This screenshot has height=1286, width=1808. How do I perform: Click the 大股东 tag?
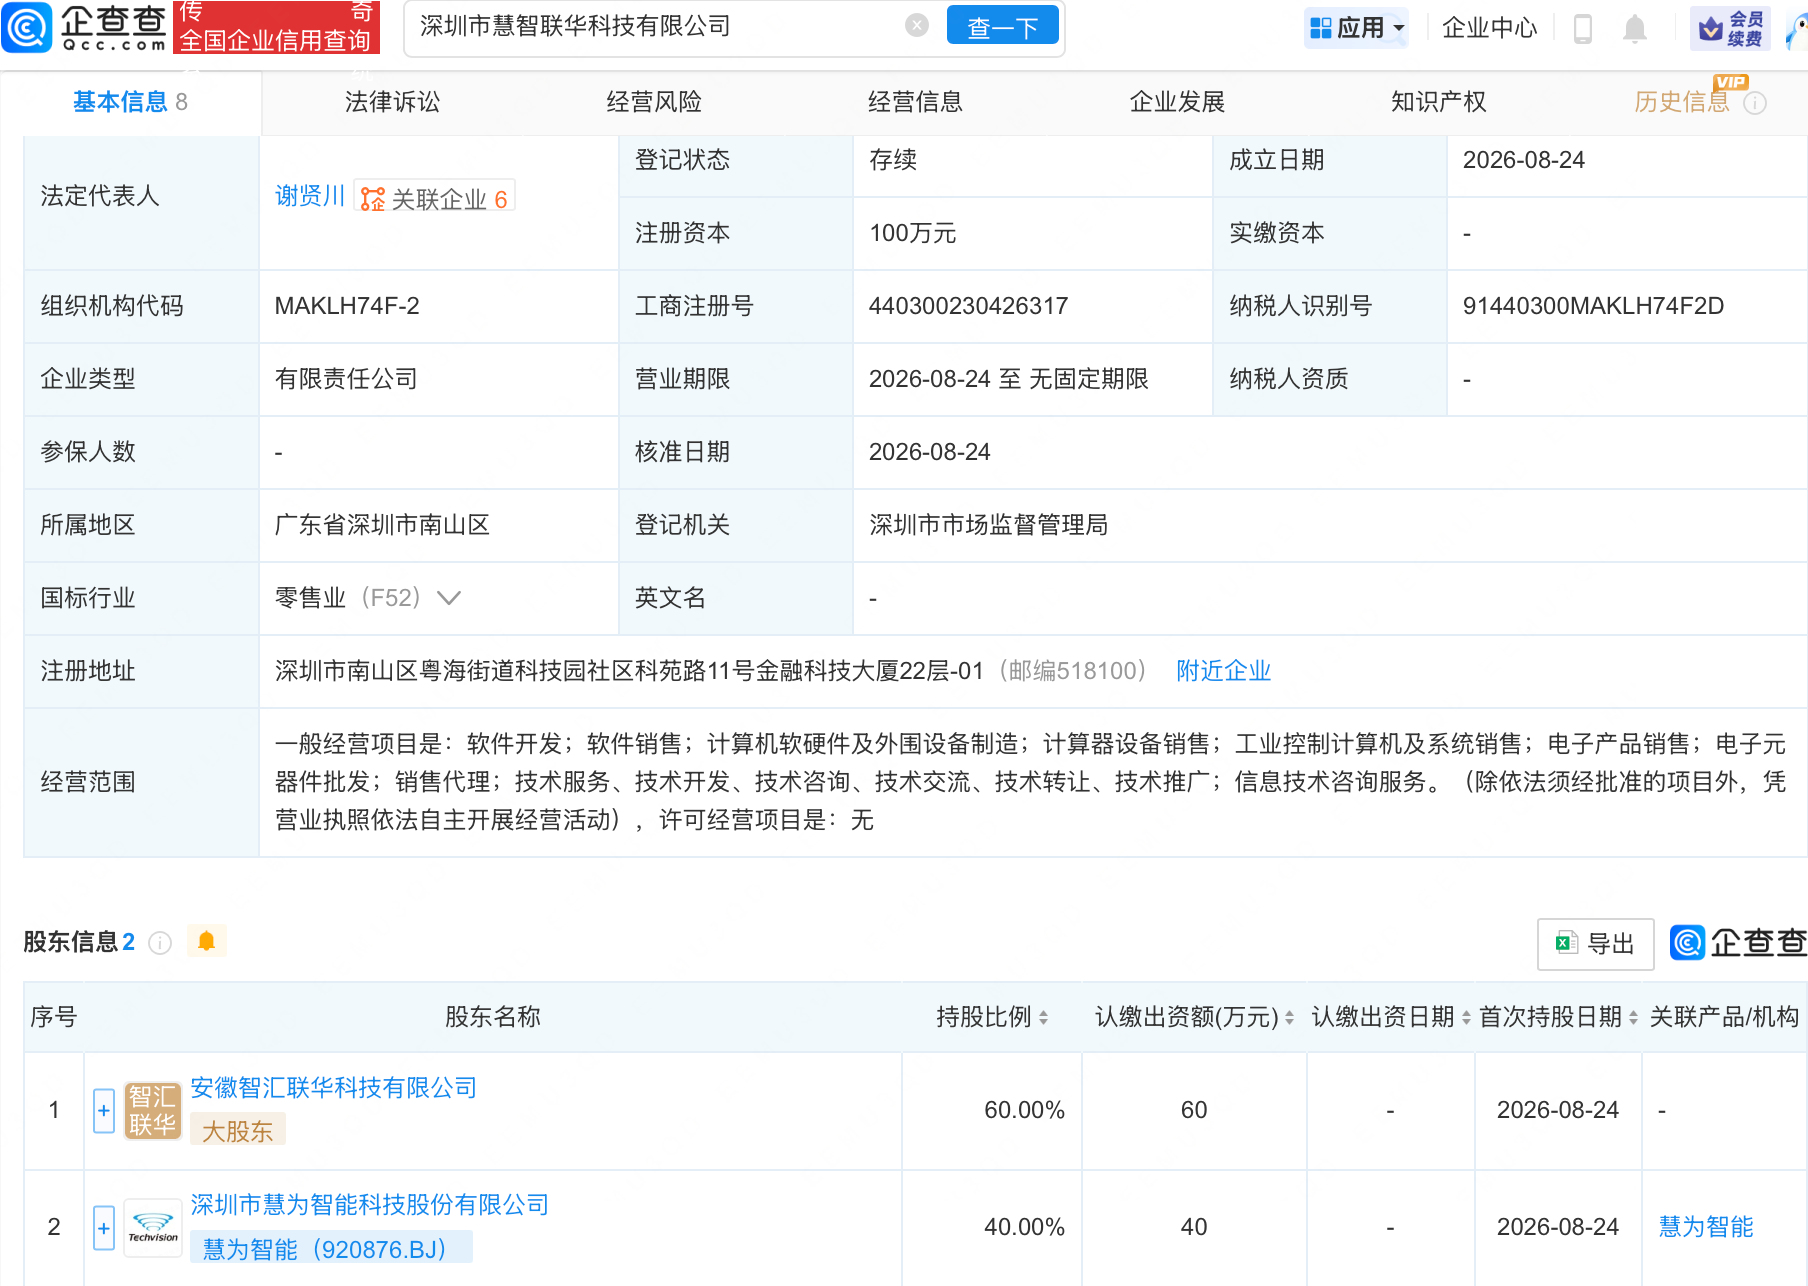click(x=238, y=1130)
